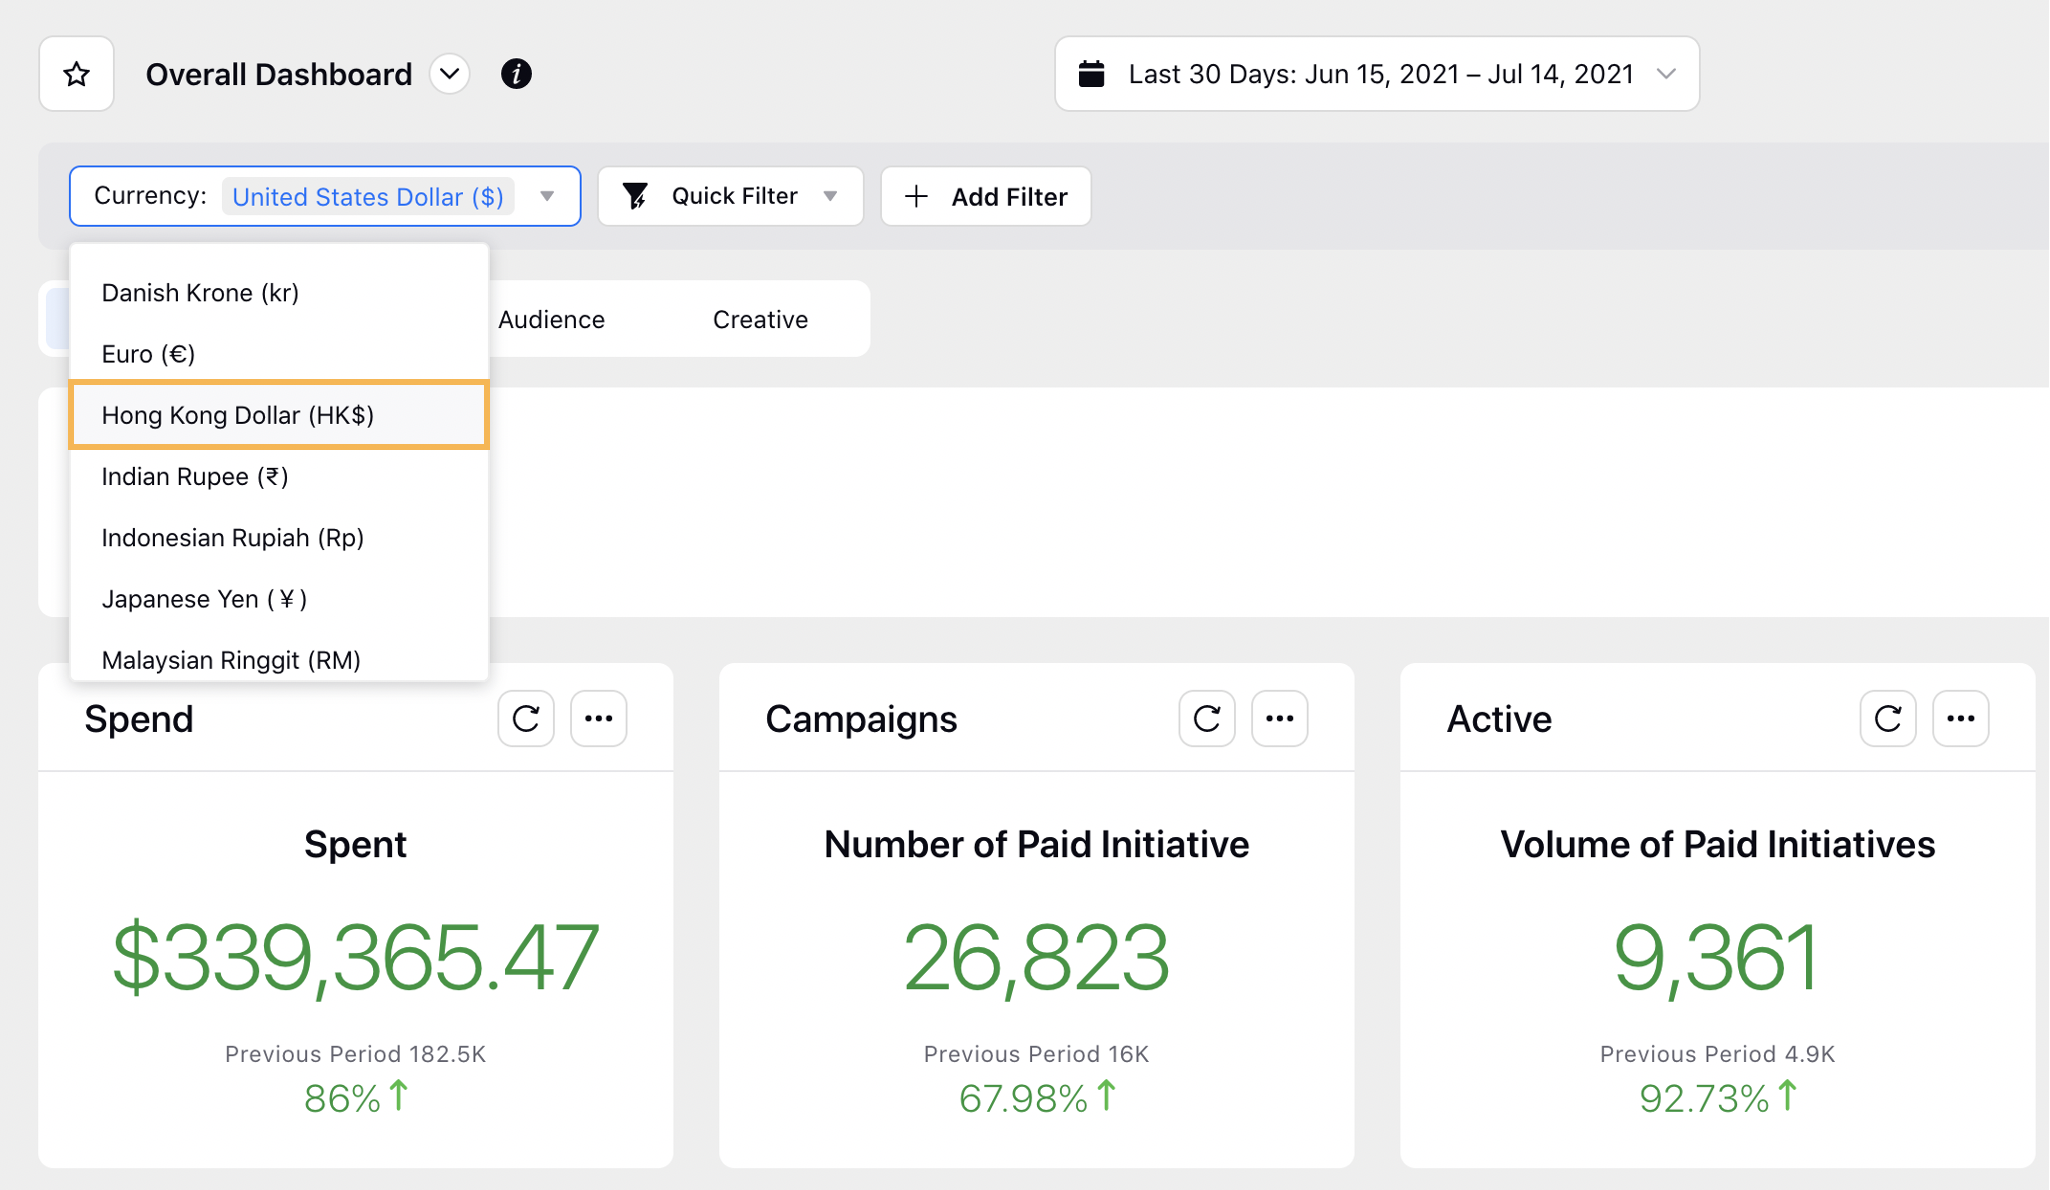Choose Euro (€) from currency list
The width and height of the screenshot is (2050, 1190).
148,354
